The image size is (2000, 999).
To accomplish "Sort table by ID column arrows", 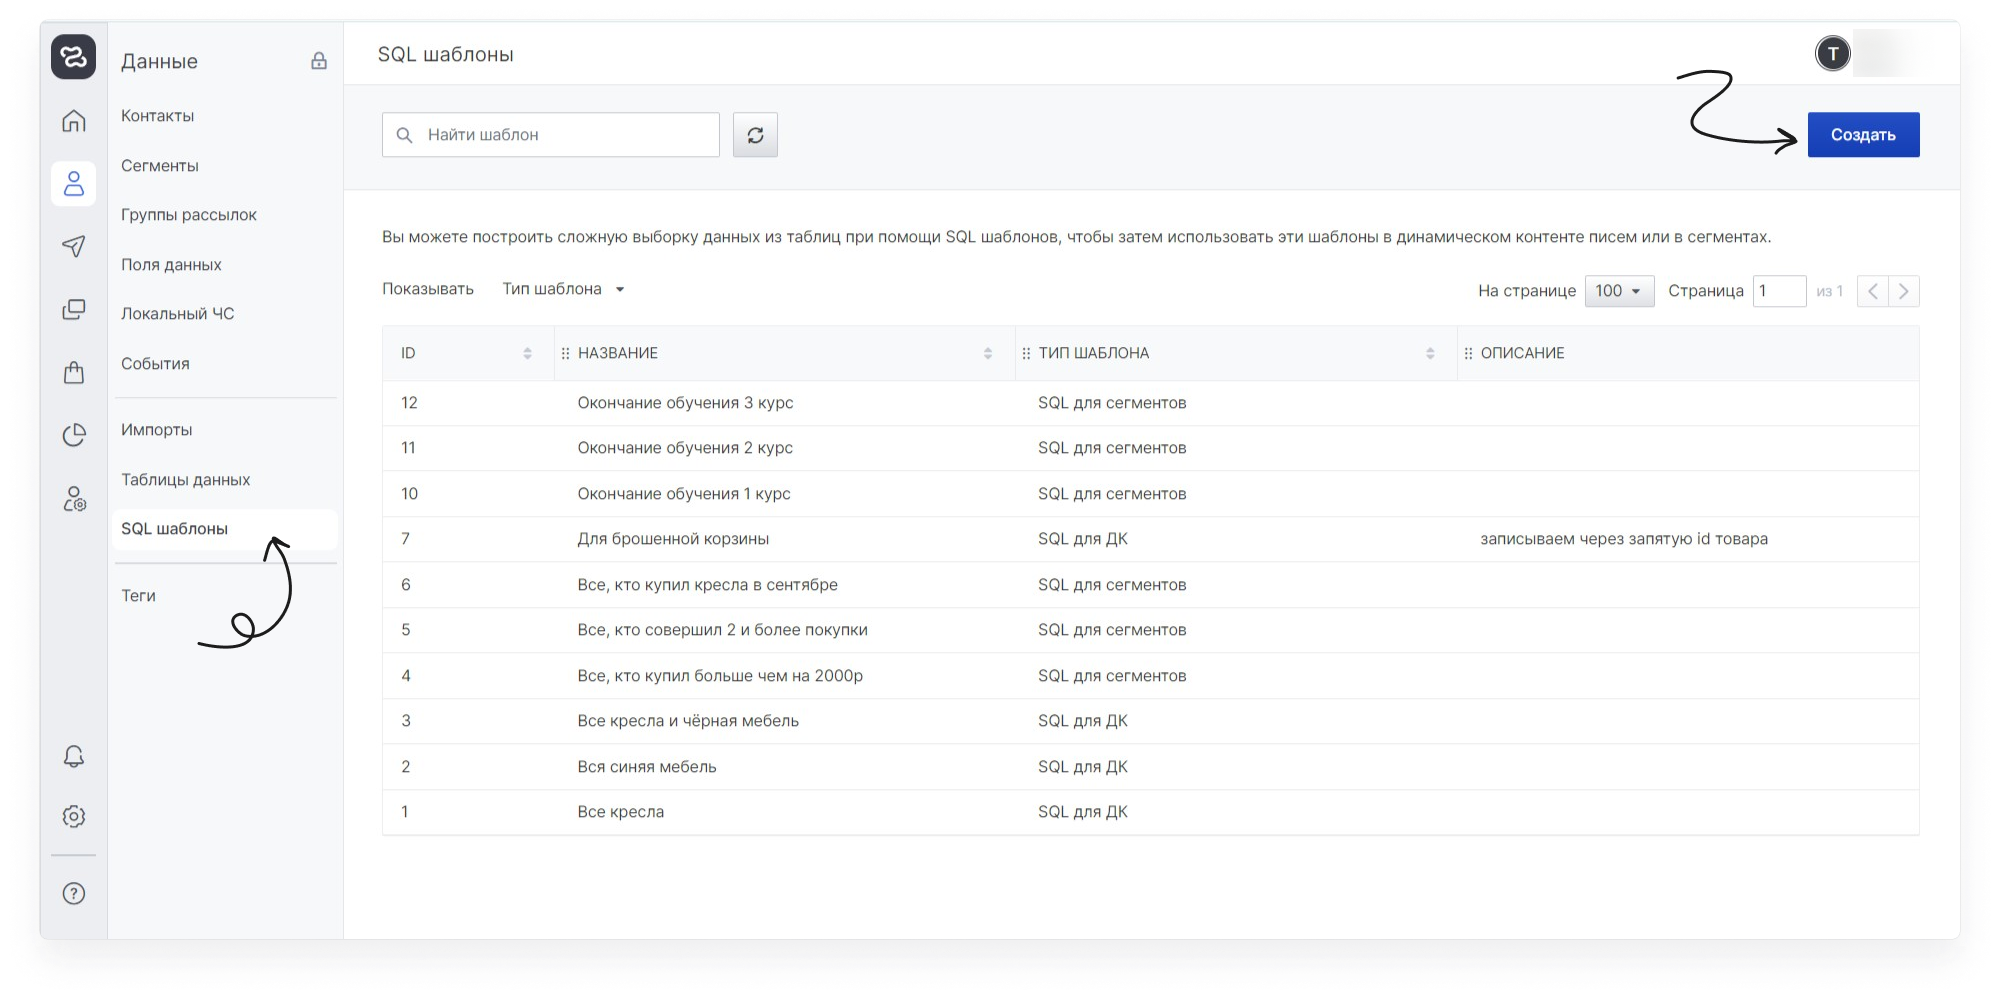I will [x=527, y=353].
